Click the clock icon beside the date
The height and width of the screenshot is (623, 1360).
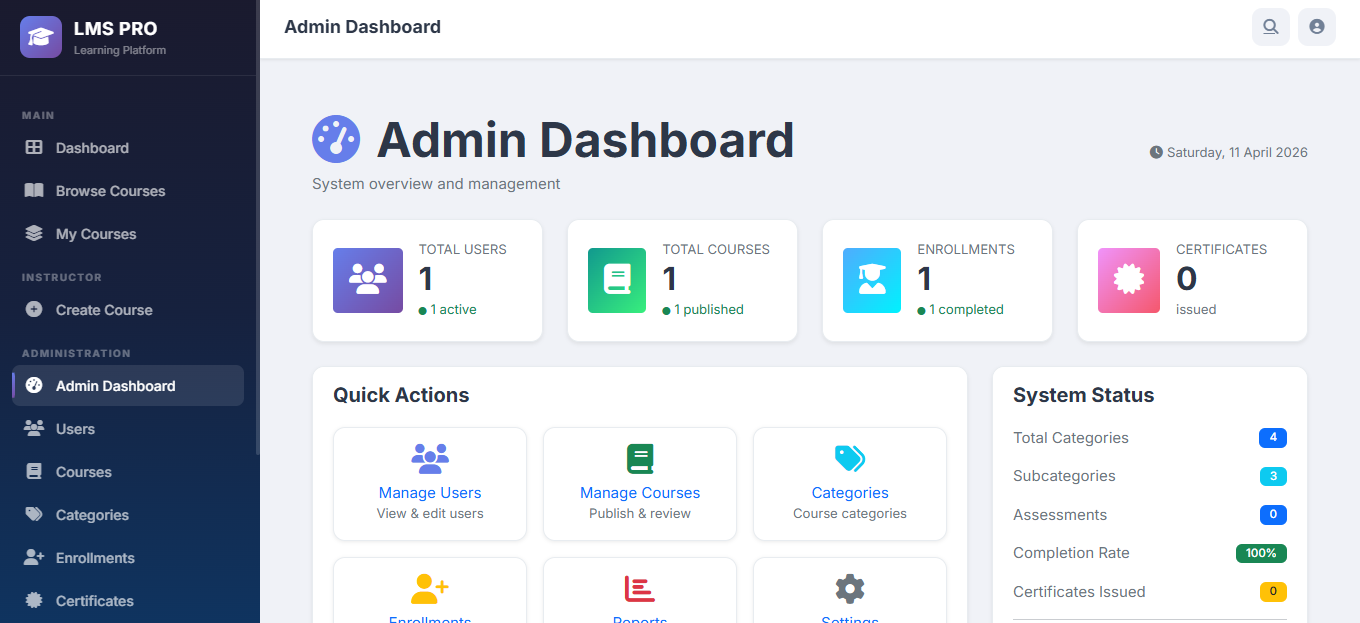pos(1156,153)
